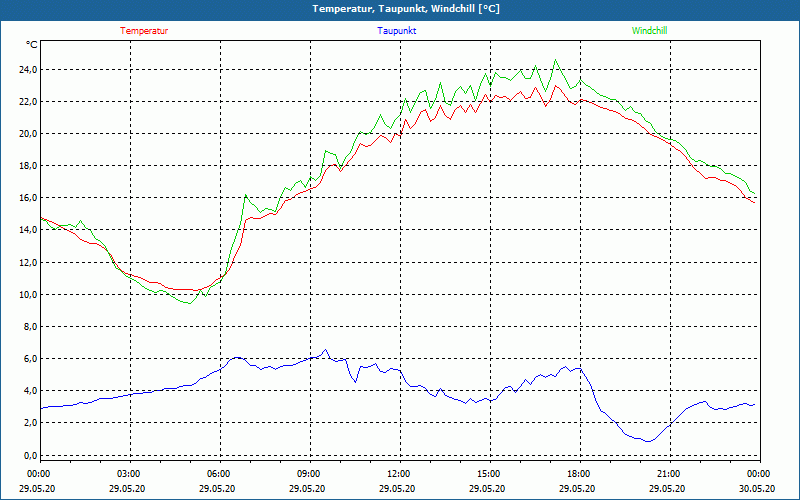The image size is (800, 500).
Task: Click the 03:00 time axis label
Action: (x=128, y=474)
